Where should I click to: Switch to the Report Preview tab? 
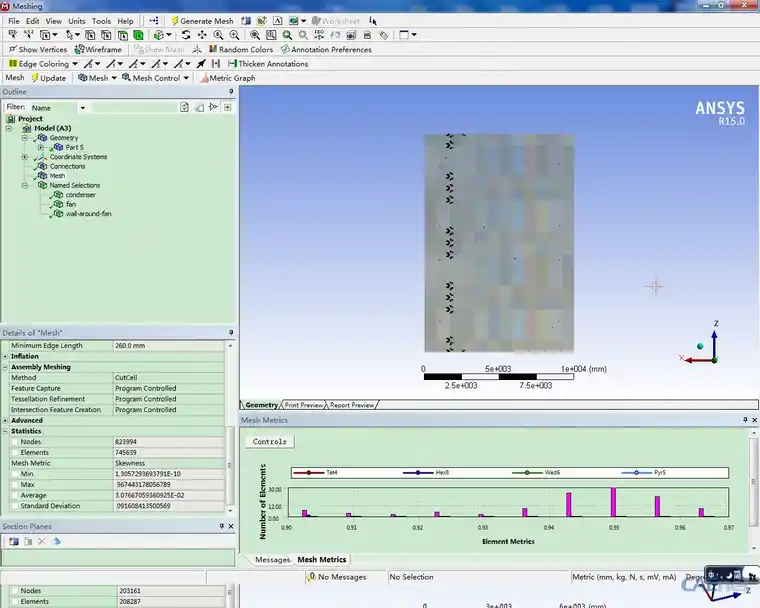pyautogui.click(x=352, y=405)
